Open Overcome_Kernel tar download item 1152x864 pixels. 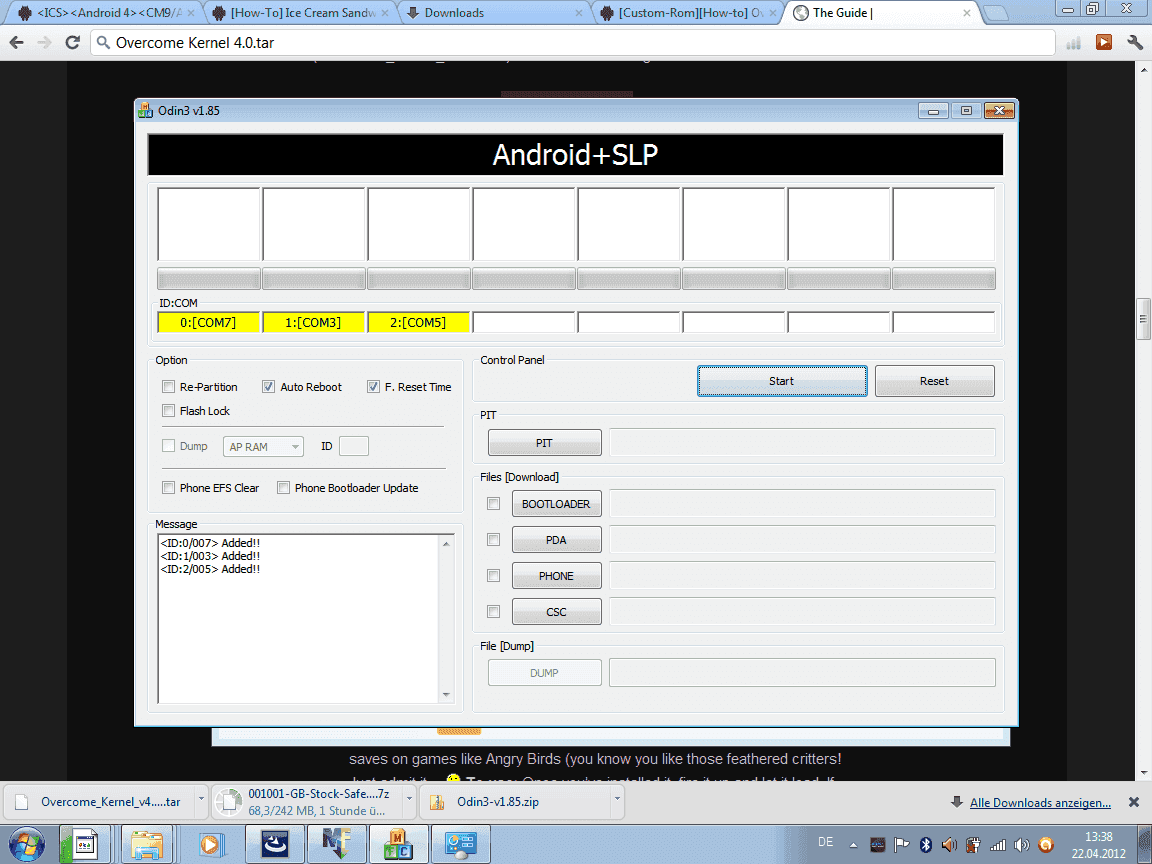pyautogui.click(x=99, y=802)
